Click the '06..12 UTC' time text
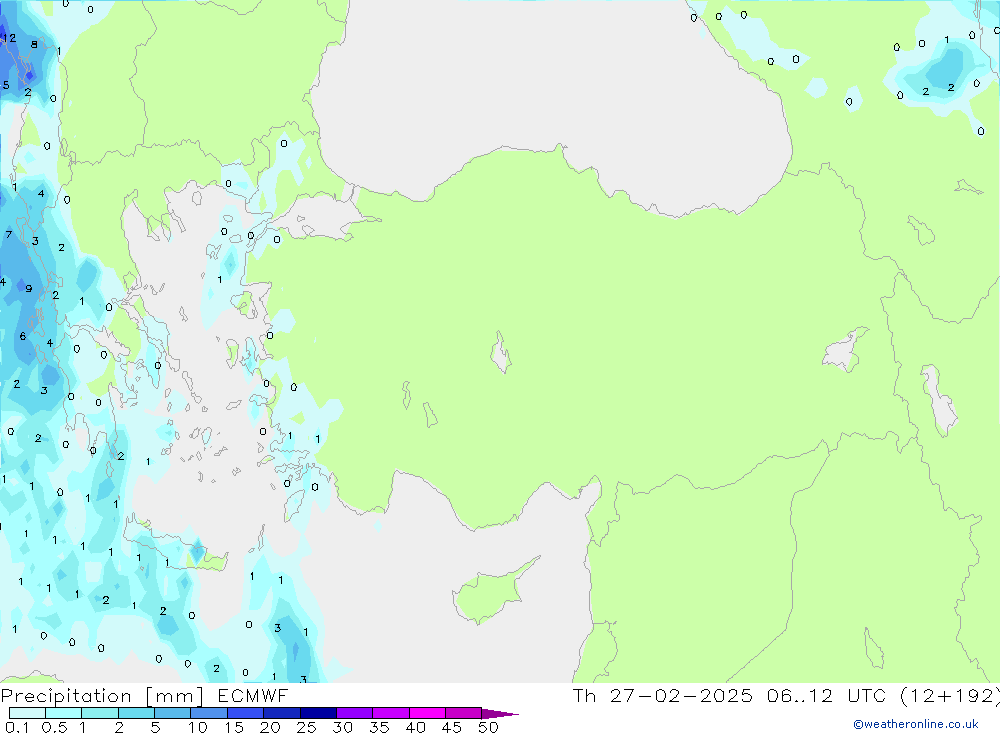 click(827, 696)
